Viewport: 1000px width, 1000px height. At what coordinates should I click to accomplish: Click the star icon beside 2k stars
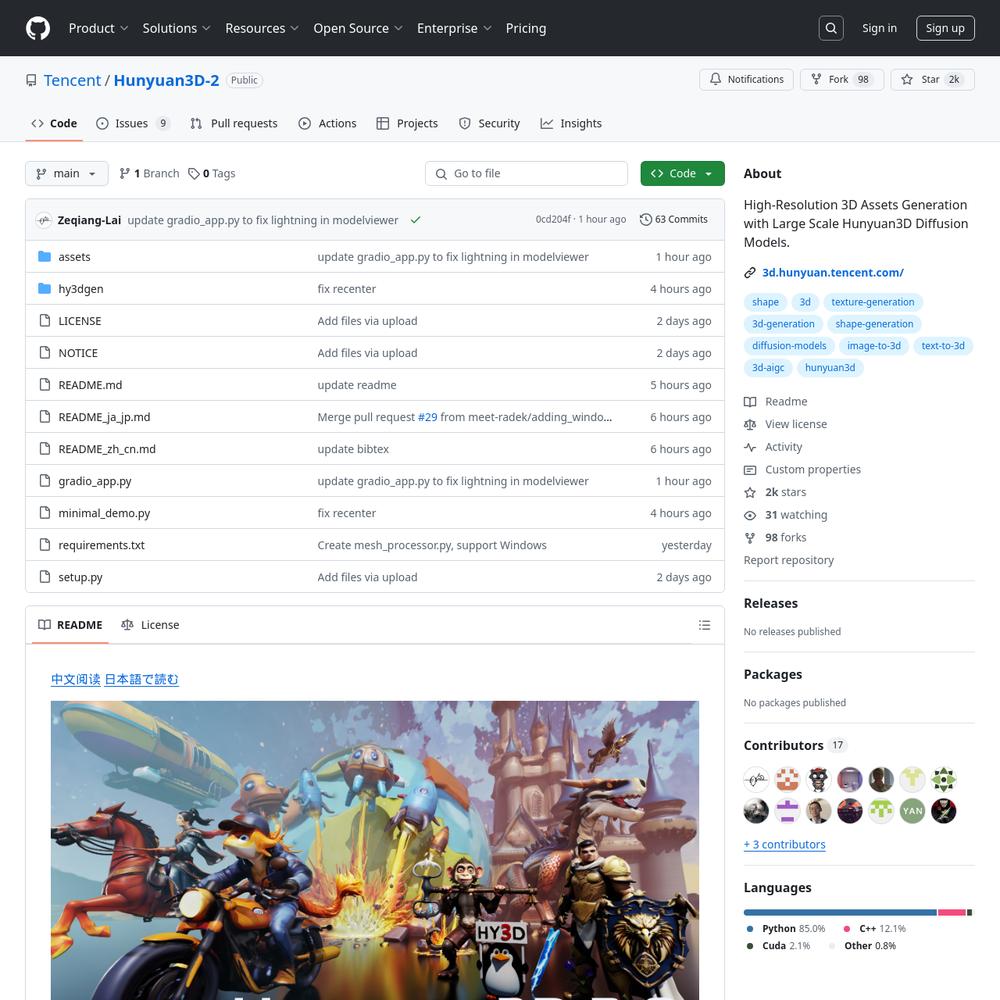tap(750, 492)
